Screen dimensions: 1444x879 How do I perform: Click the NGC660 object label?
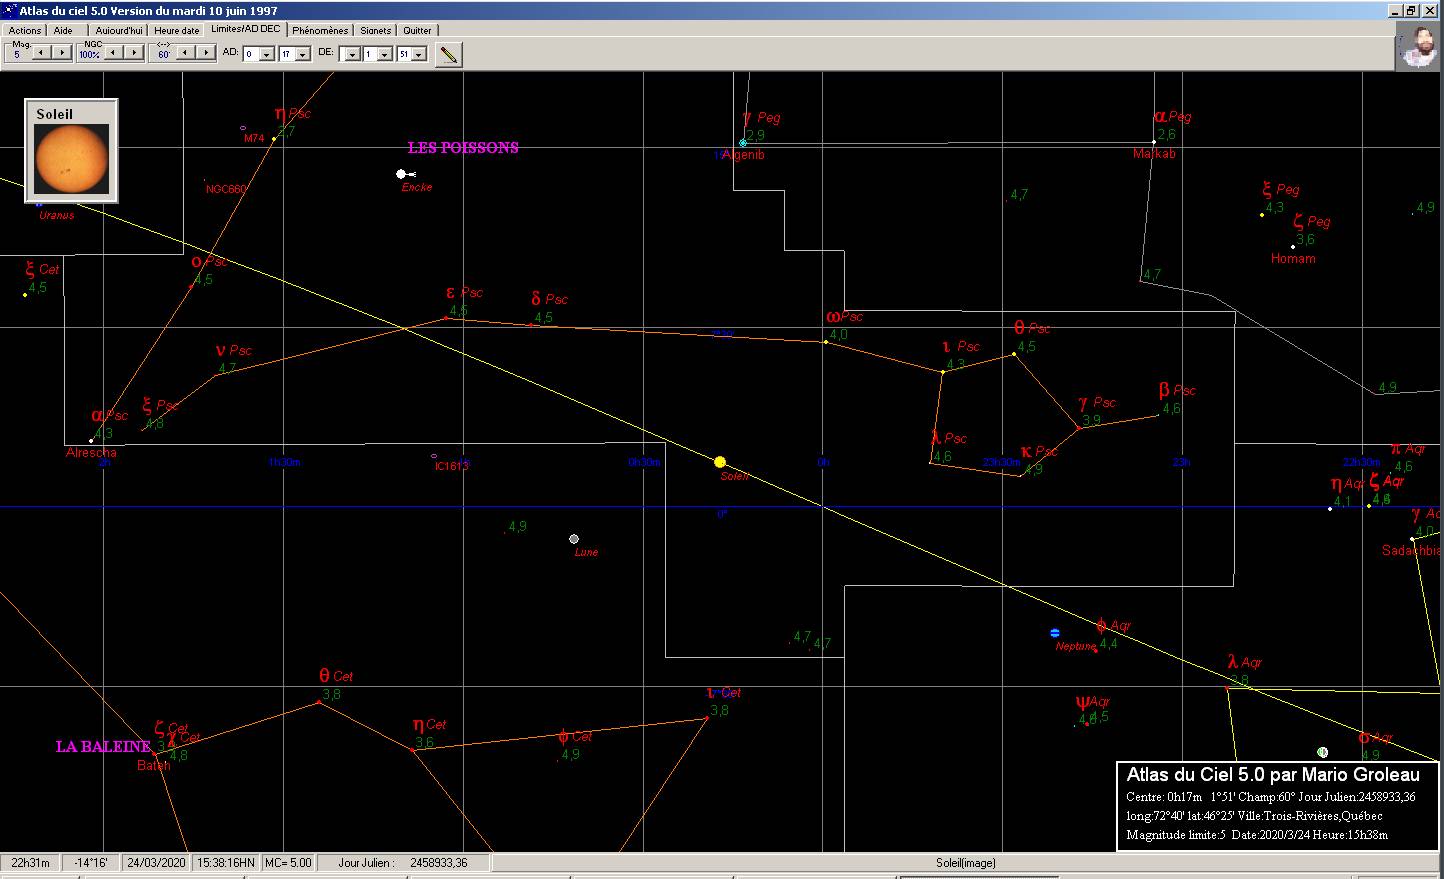point(226,189)
